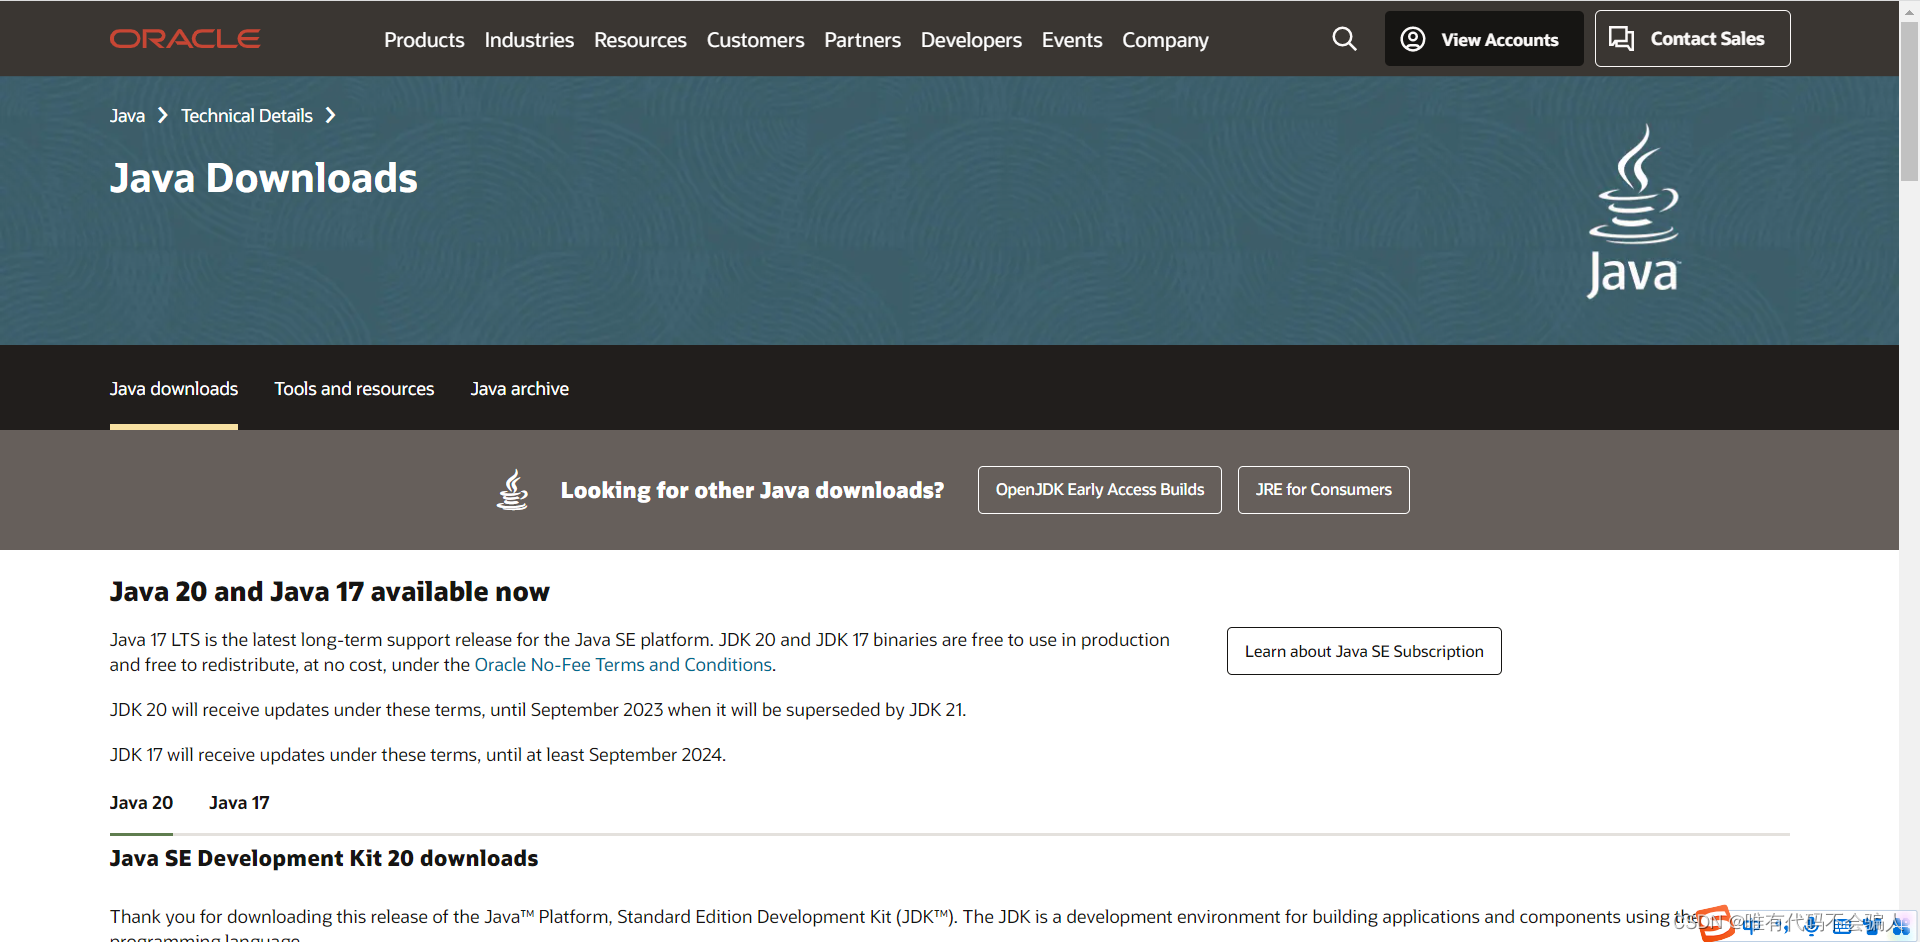Switch to Java archive tab

[x=520, y=389]
